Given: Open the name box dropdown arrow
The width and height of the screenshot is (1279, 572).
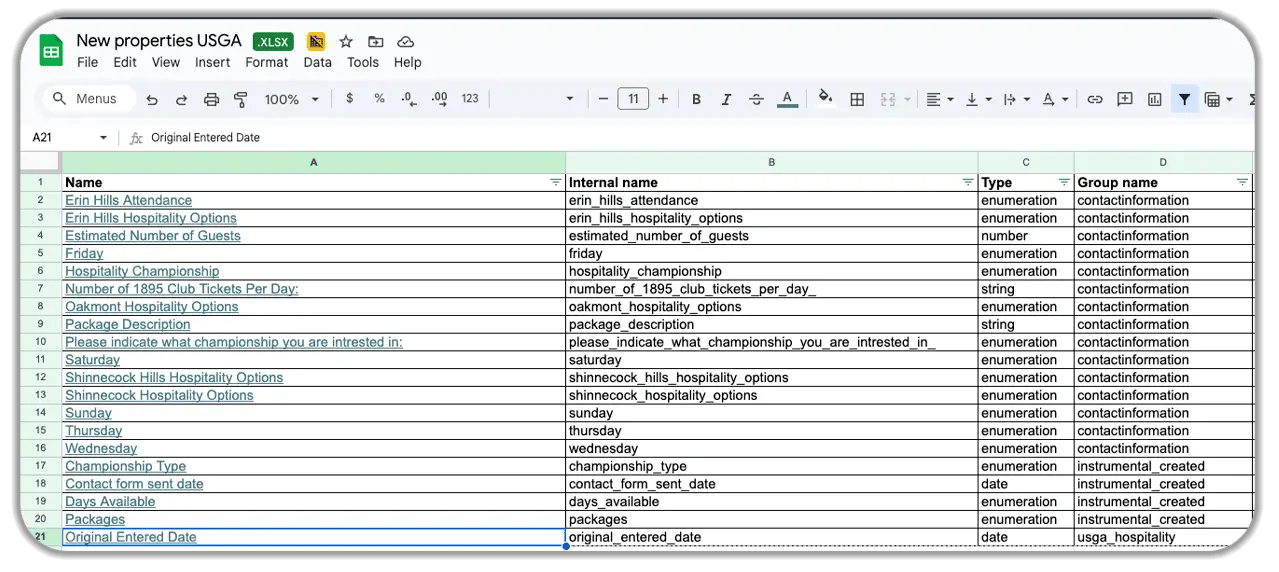Looking at the screenshot, I should [103, 138].
